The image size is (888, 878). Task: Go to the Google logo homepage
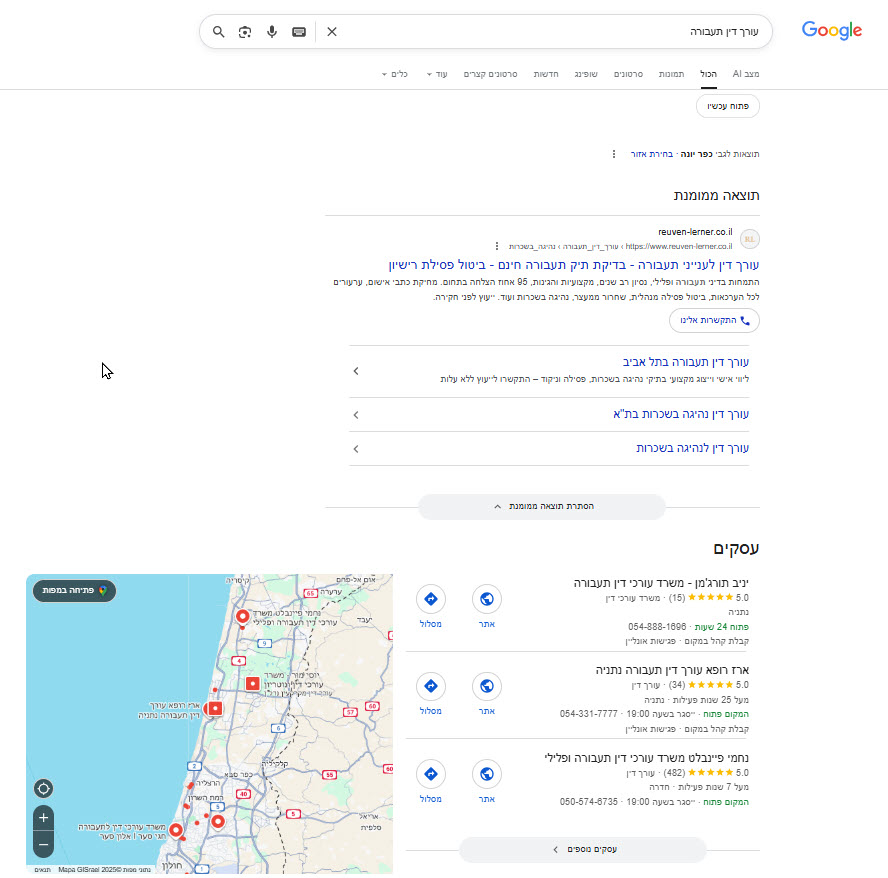[831, 30]
